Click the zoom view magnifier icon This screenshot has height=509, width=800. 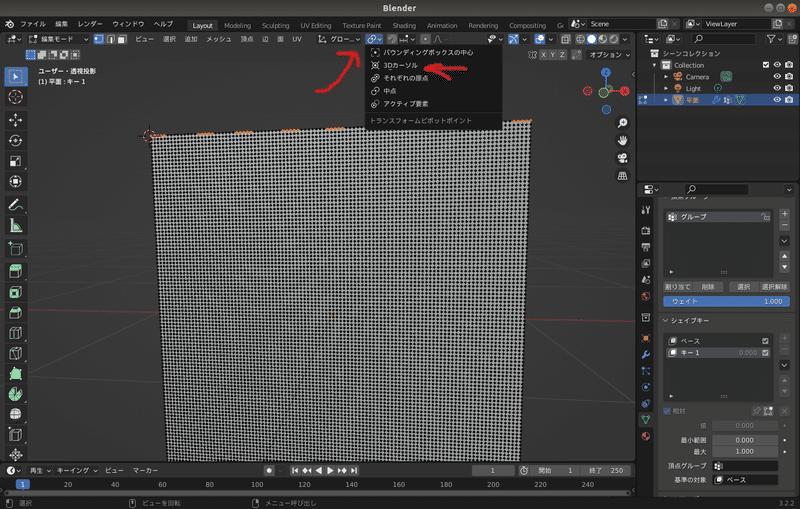pyautogui.click(x=622, y=123)
